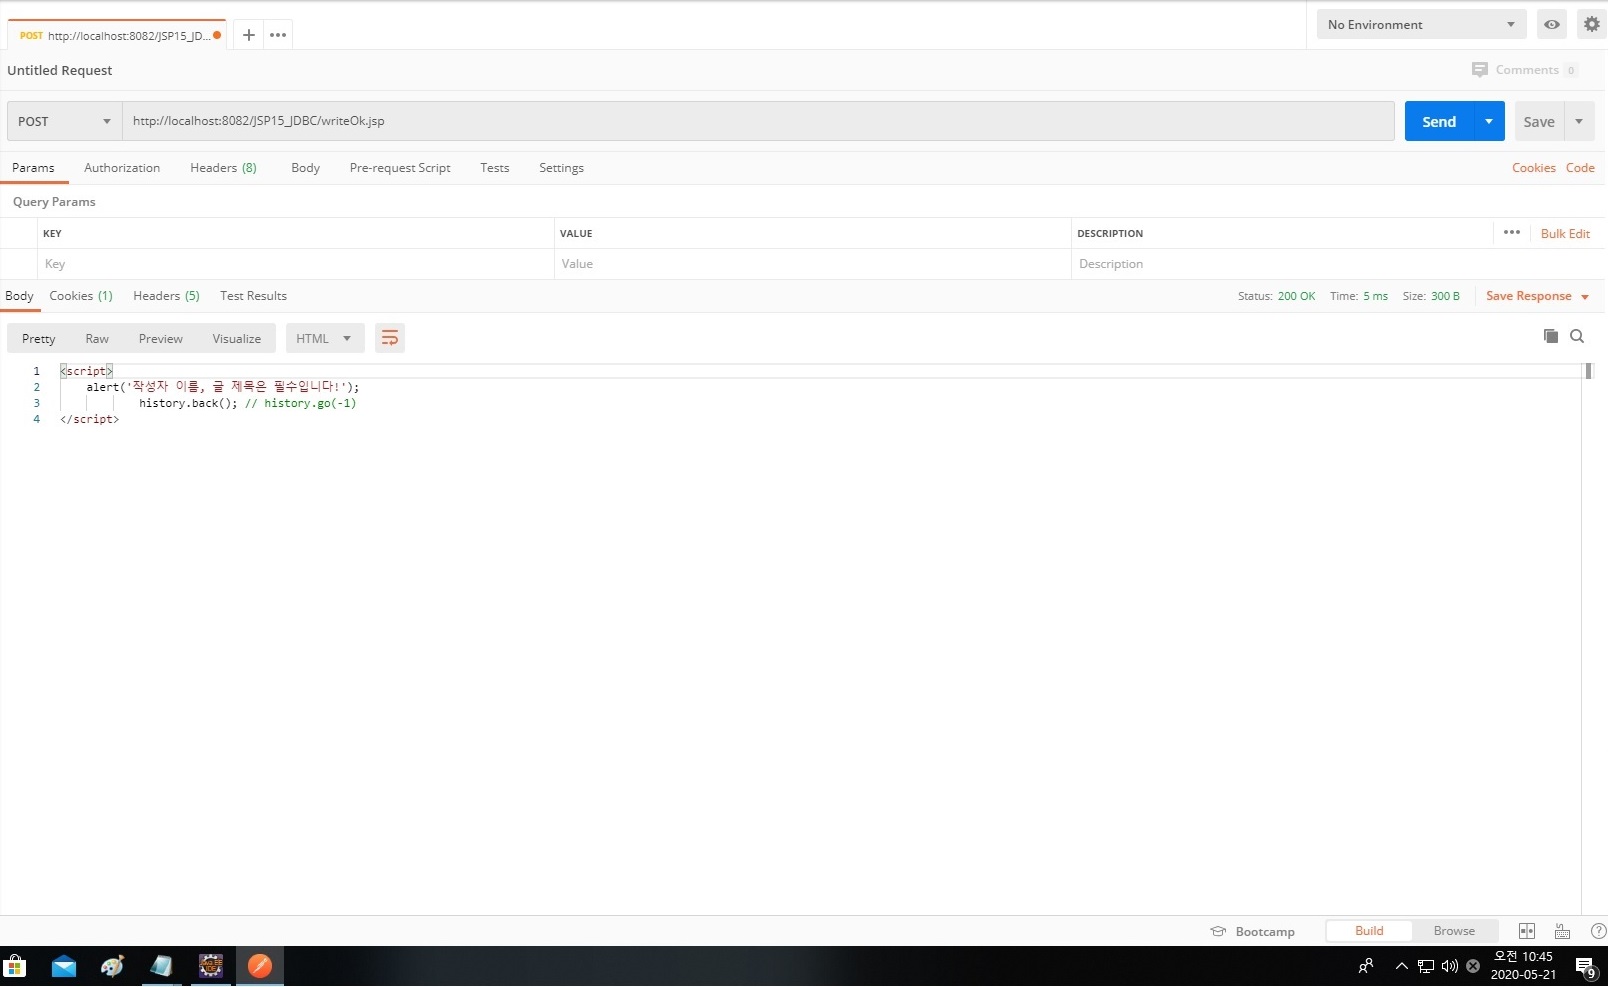The width and height of the screenshot is (1608, 987).
Task: Open Paint app icon in taskbar
Action: (112, 966)
